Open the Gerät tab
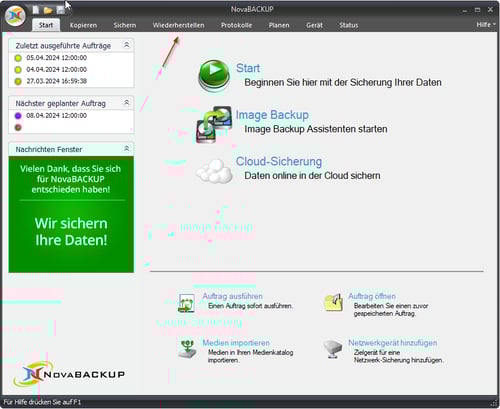The width and height of the screenshot is (500, 409). click(314, 25)
